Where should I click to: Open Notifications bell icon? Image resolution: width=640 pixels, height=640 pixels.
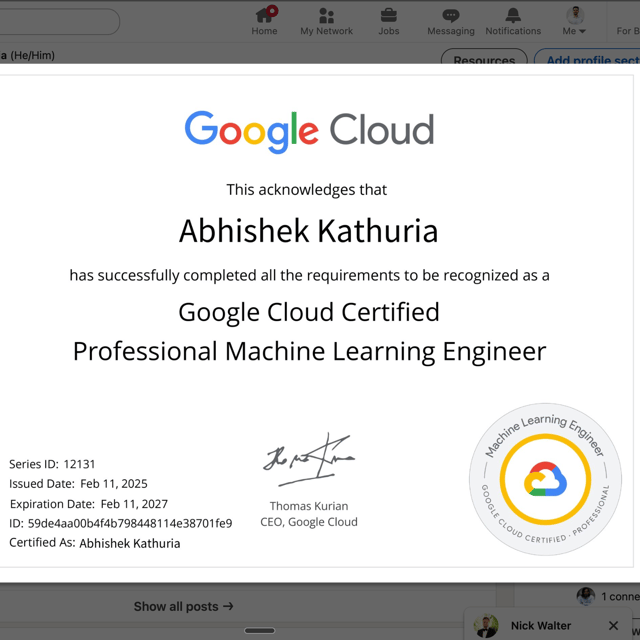click(513, 21)
